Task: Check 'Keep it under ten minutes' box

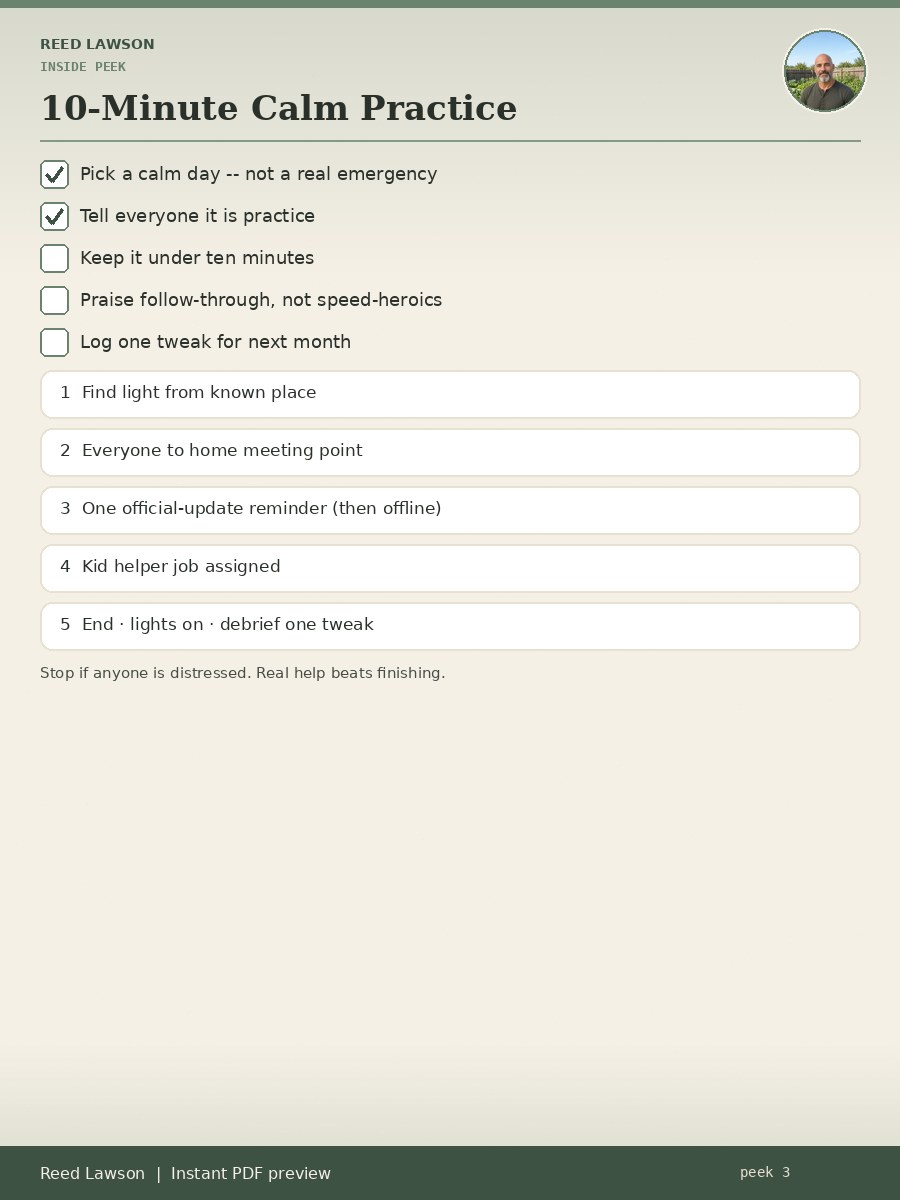Action: click(x=54, y=259)
